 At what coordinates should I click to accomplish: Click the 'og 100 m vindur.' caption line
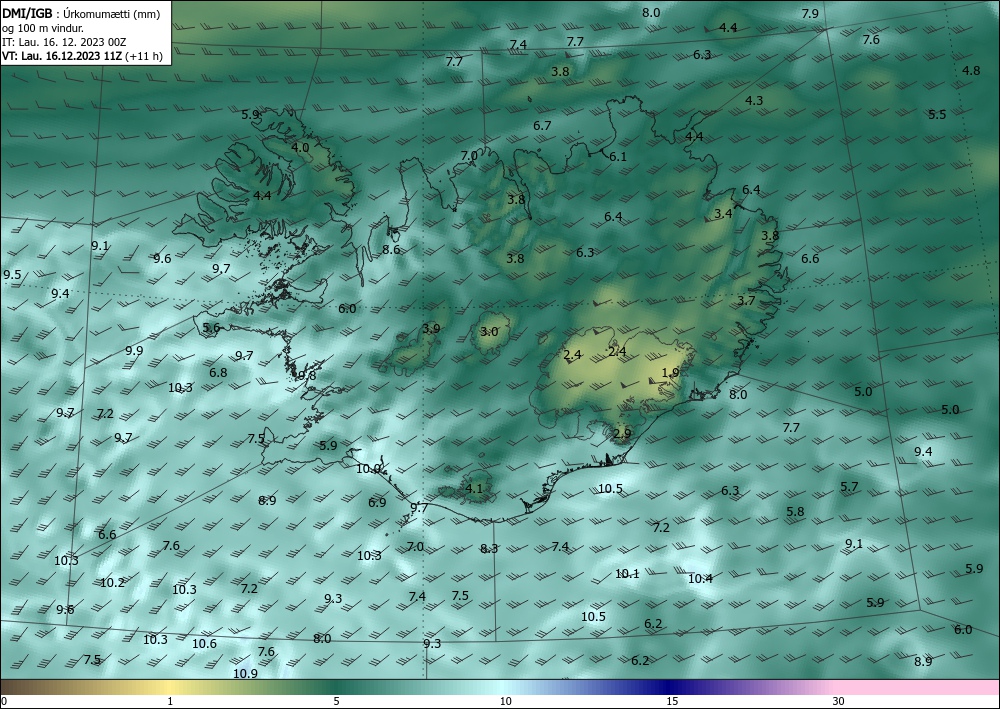pos(43,29)
